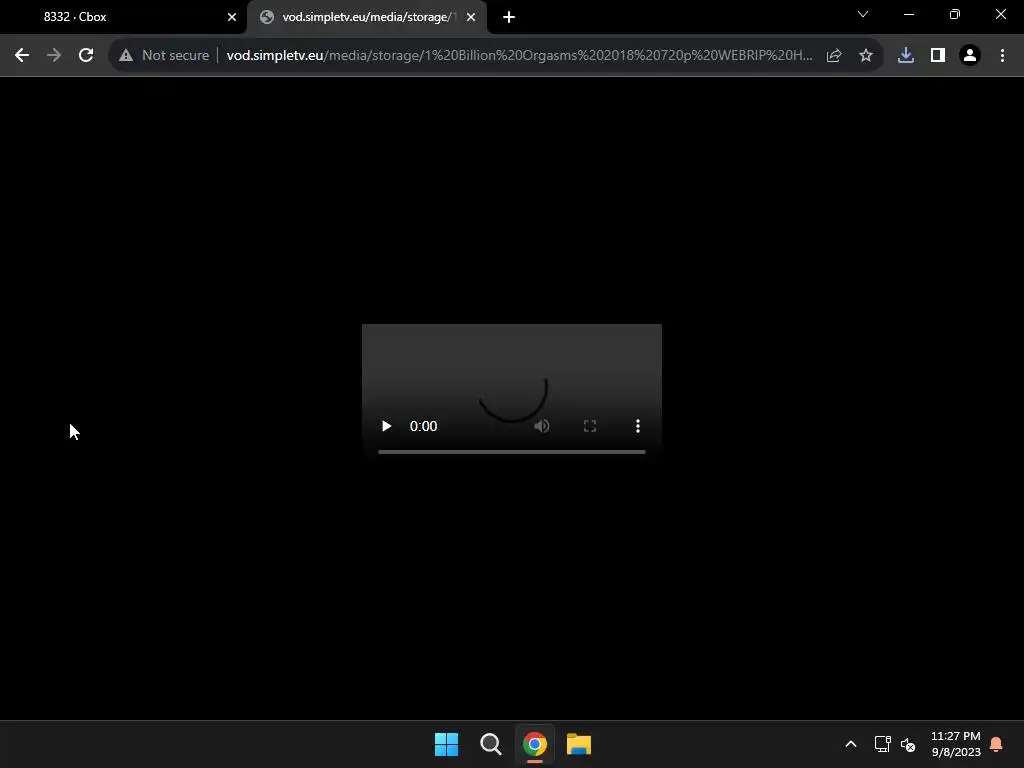Open the notification bell
The image size is (1024, 768).
[997, 744]
